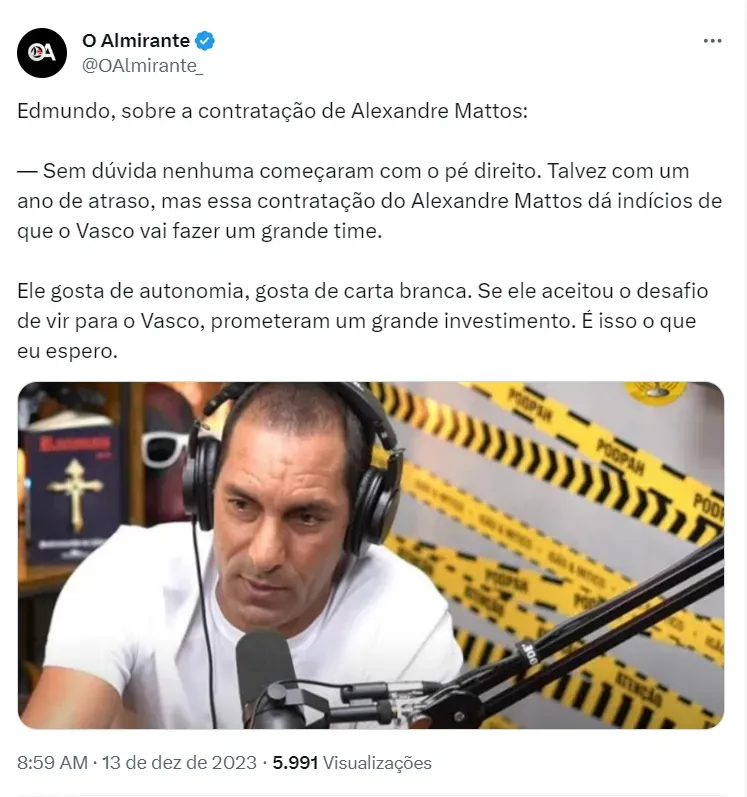Viewport: 747px width, 797px height.
Task: Open the O Almirante display name link
Action: coord(136,41)
